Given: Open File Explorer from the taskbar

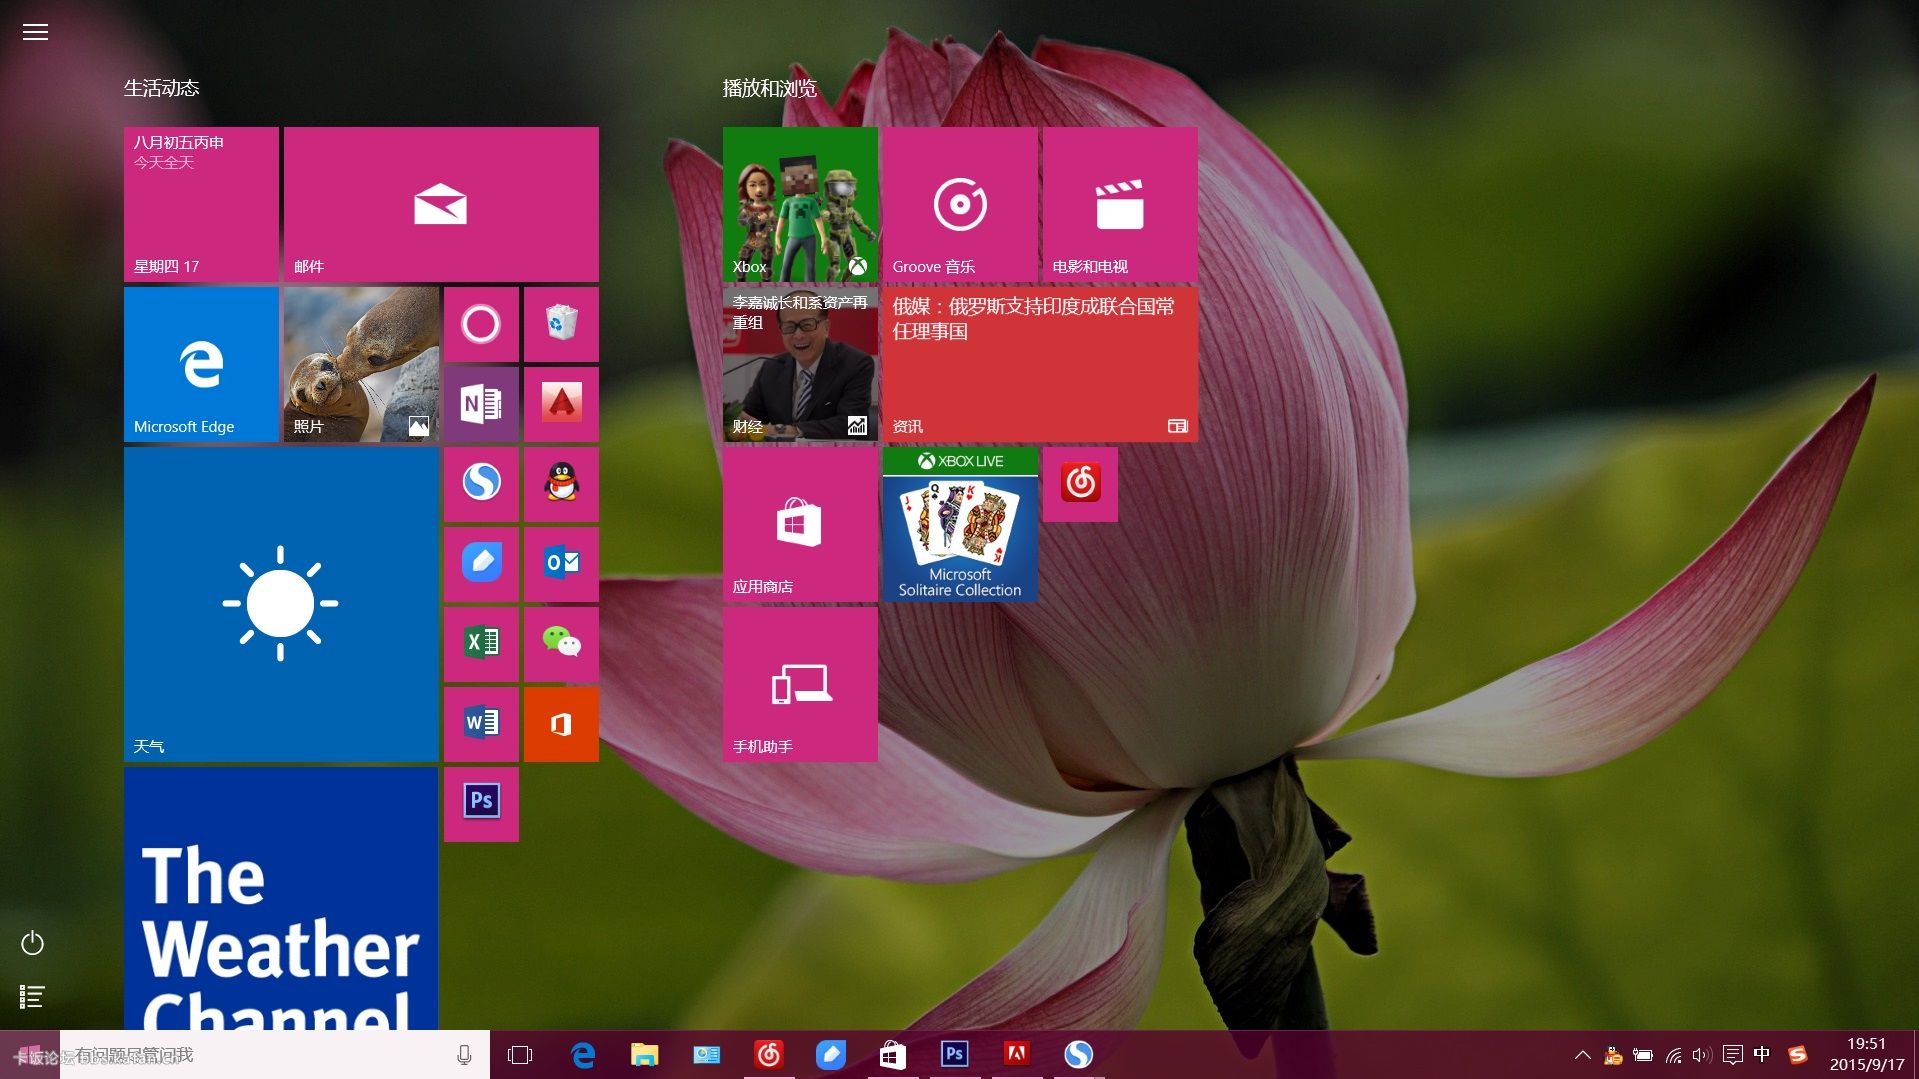Looking at the screenshot, I should [x=645, y=1055].
